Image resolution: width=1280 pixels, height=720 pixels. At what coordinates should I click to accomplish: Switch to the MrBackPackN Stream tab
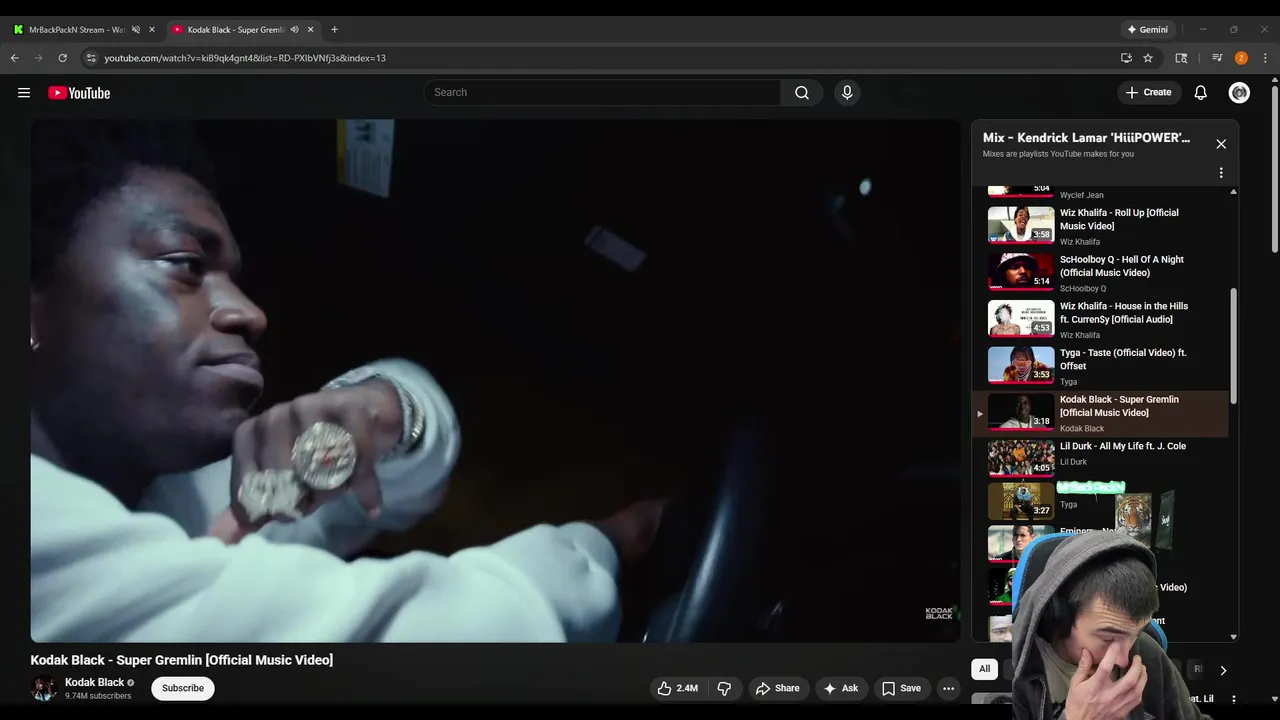pyautogui.click(x=84, y=29)
